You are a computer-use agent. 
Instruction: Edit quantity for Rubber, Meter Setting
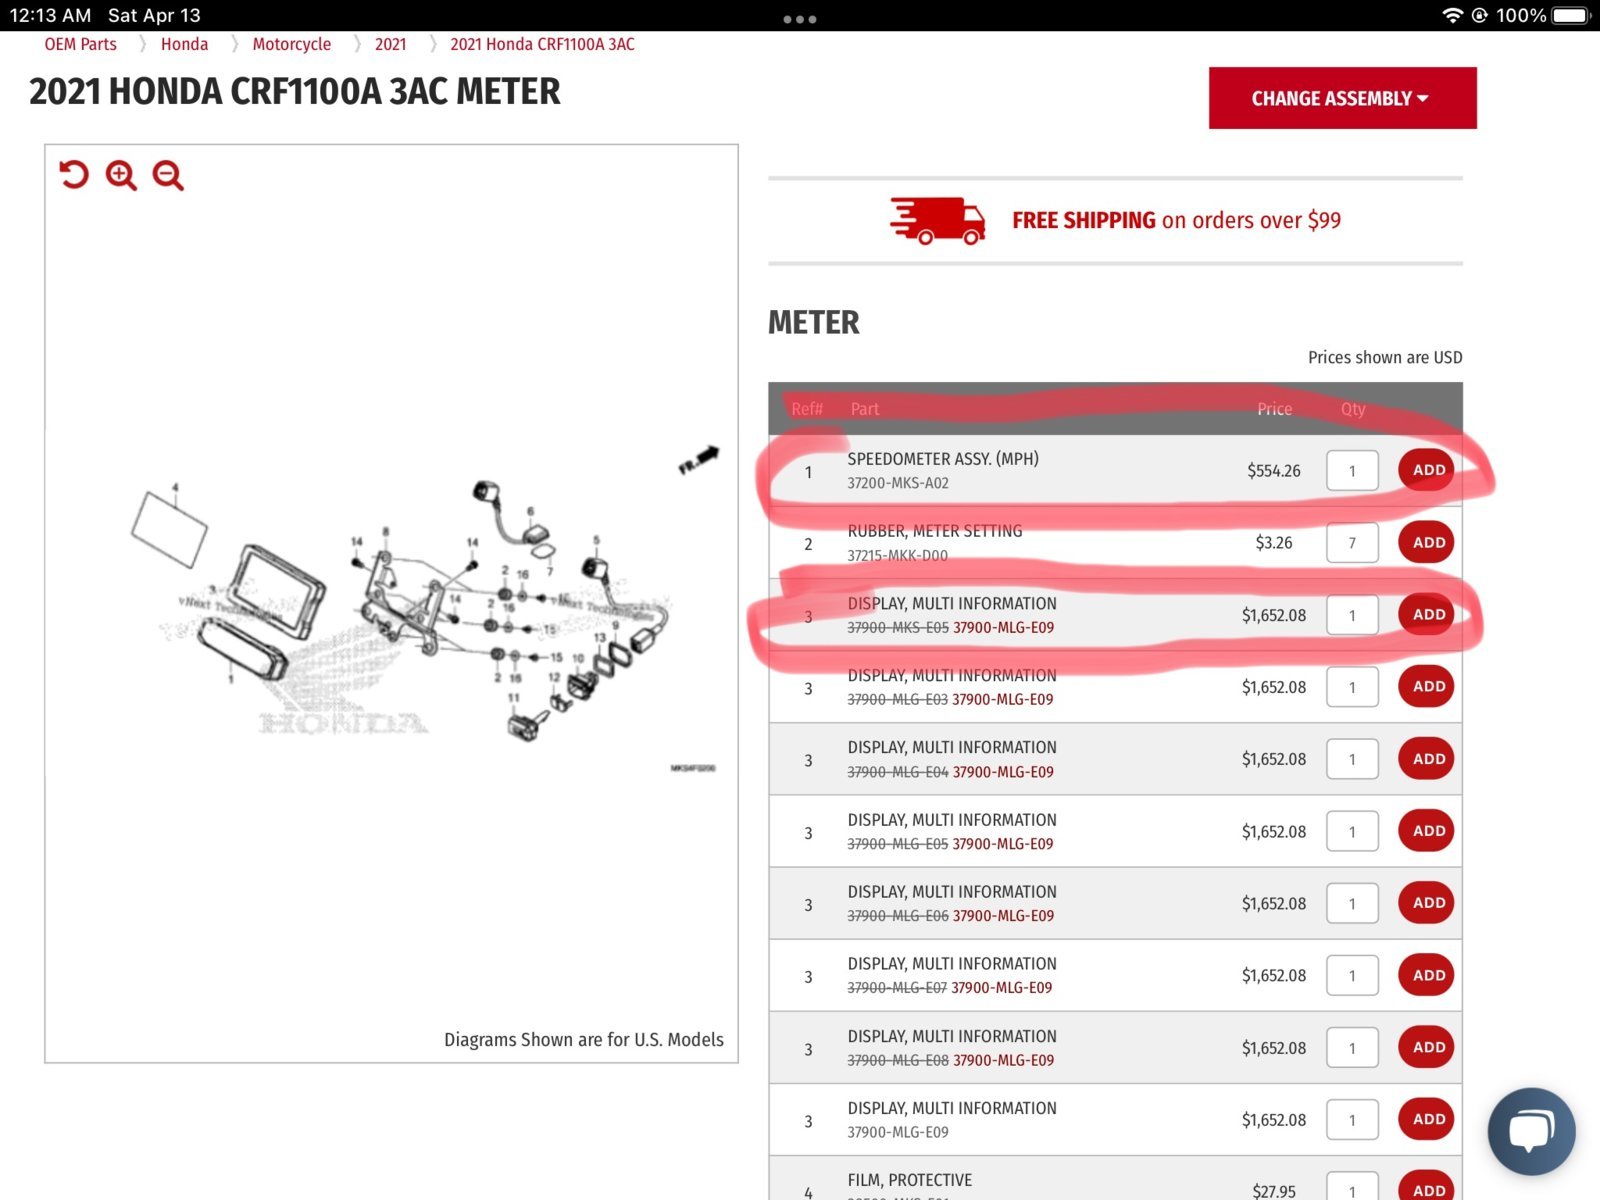1352,543
